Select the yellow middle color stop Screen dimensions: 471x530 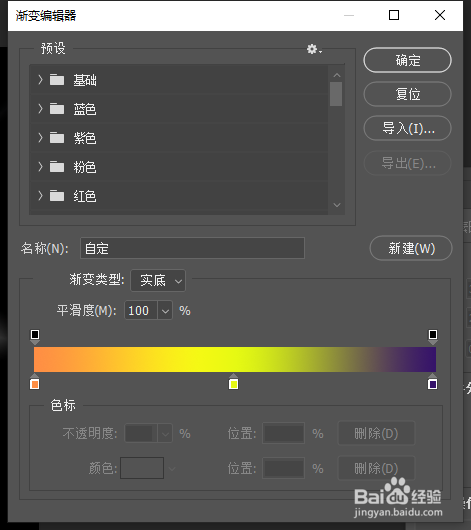pos(233,382)
